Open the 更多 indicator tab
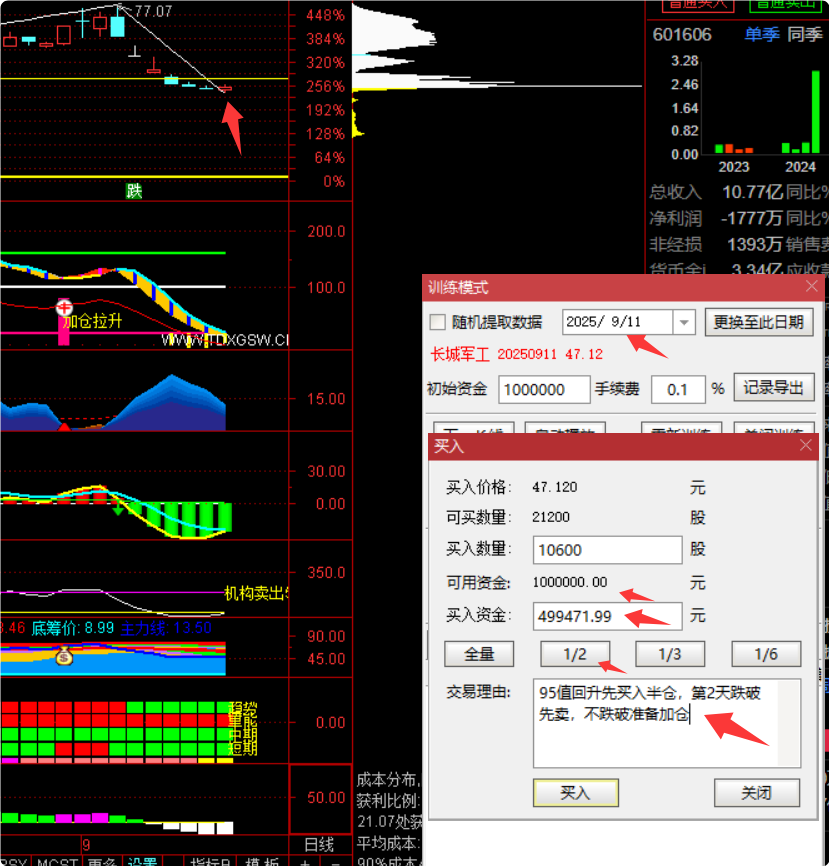The height and width of the screenshot is (866, 829). tap(102, 861)
